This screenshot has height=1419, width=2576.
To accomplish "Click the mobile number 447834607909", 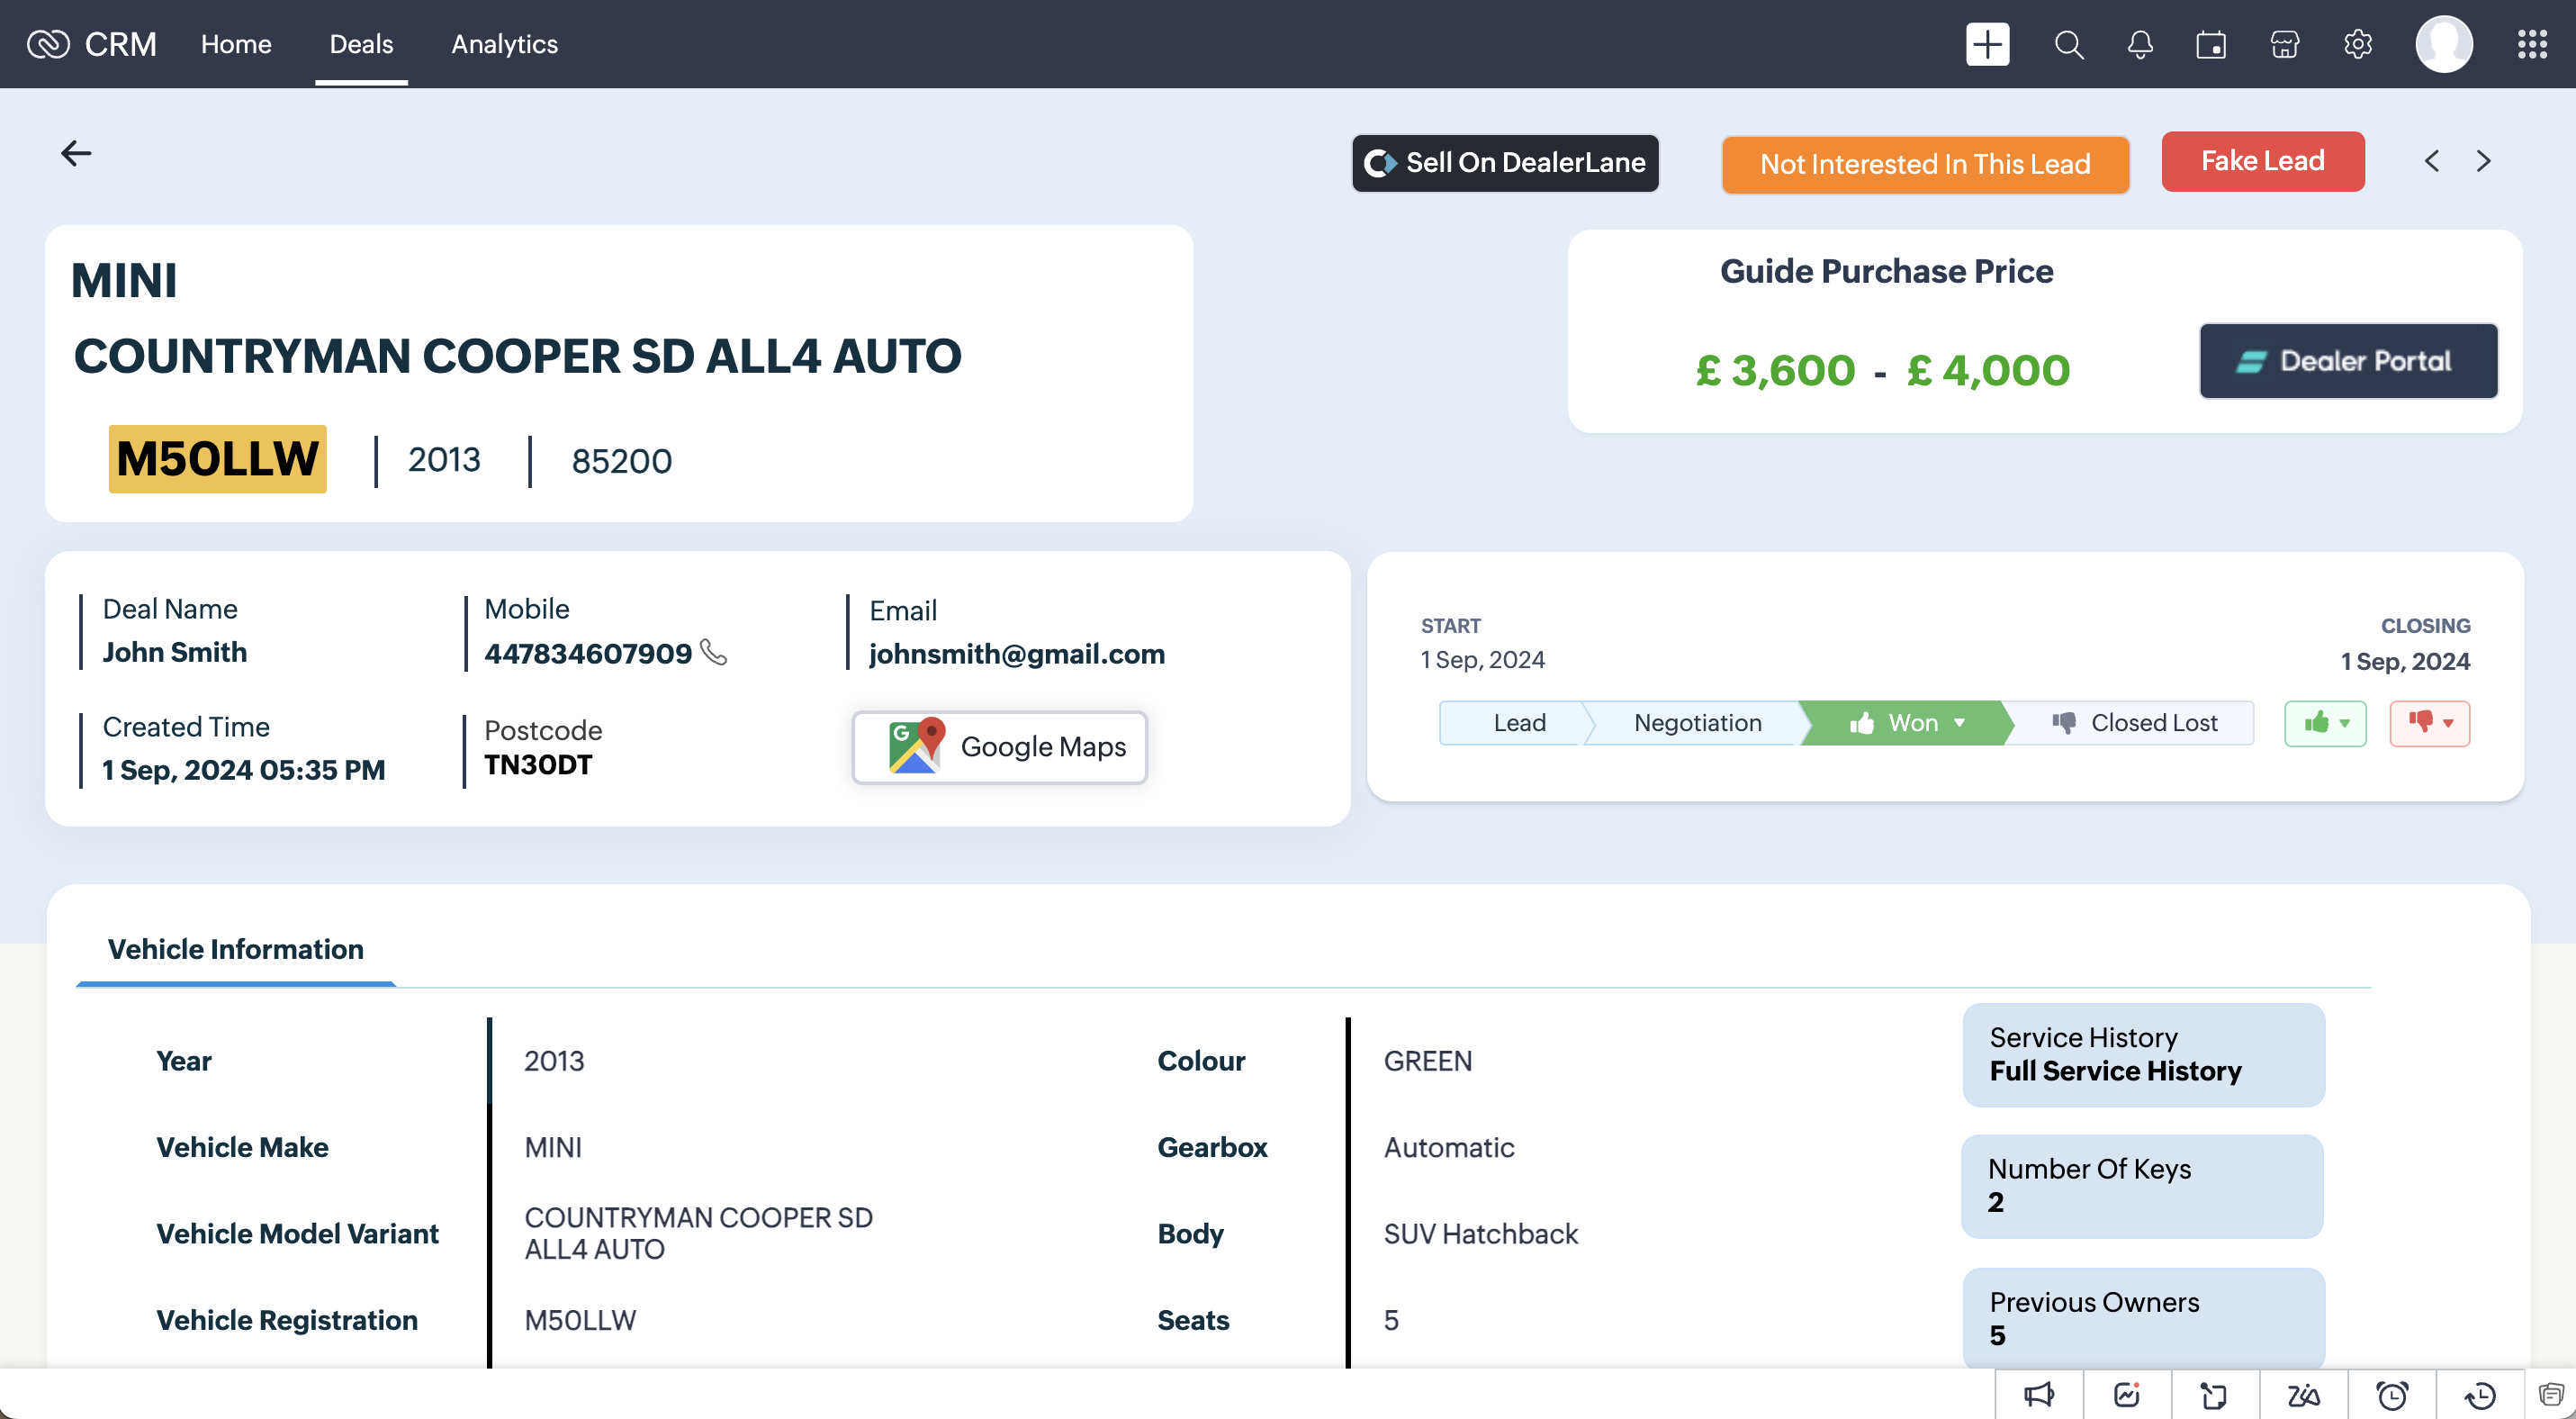I will coord(588,654).
